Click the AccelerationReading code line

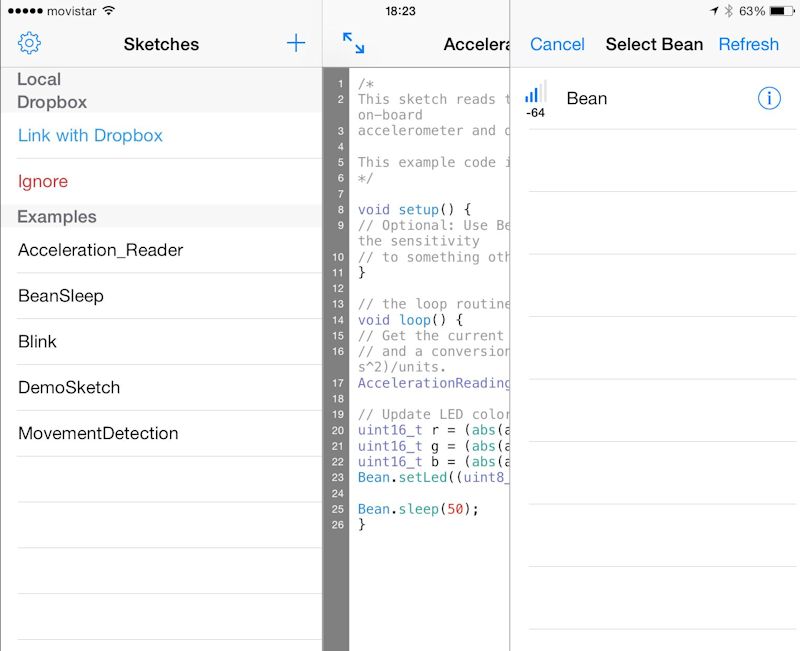click(433, 383)
